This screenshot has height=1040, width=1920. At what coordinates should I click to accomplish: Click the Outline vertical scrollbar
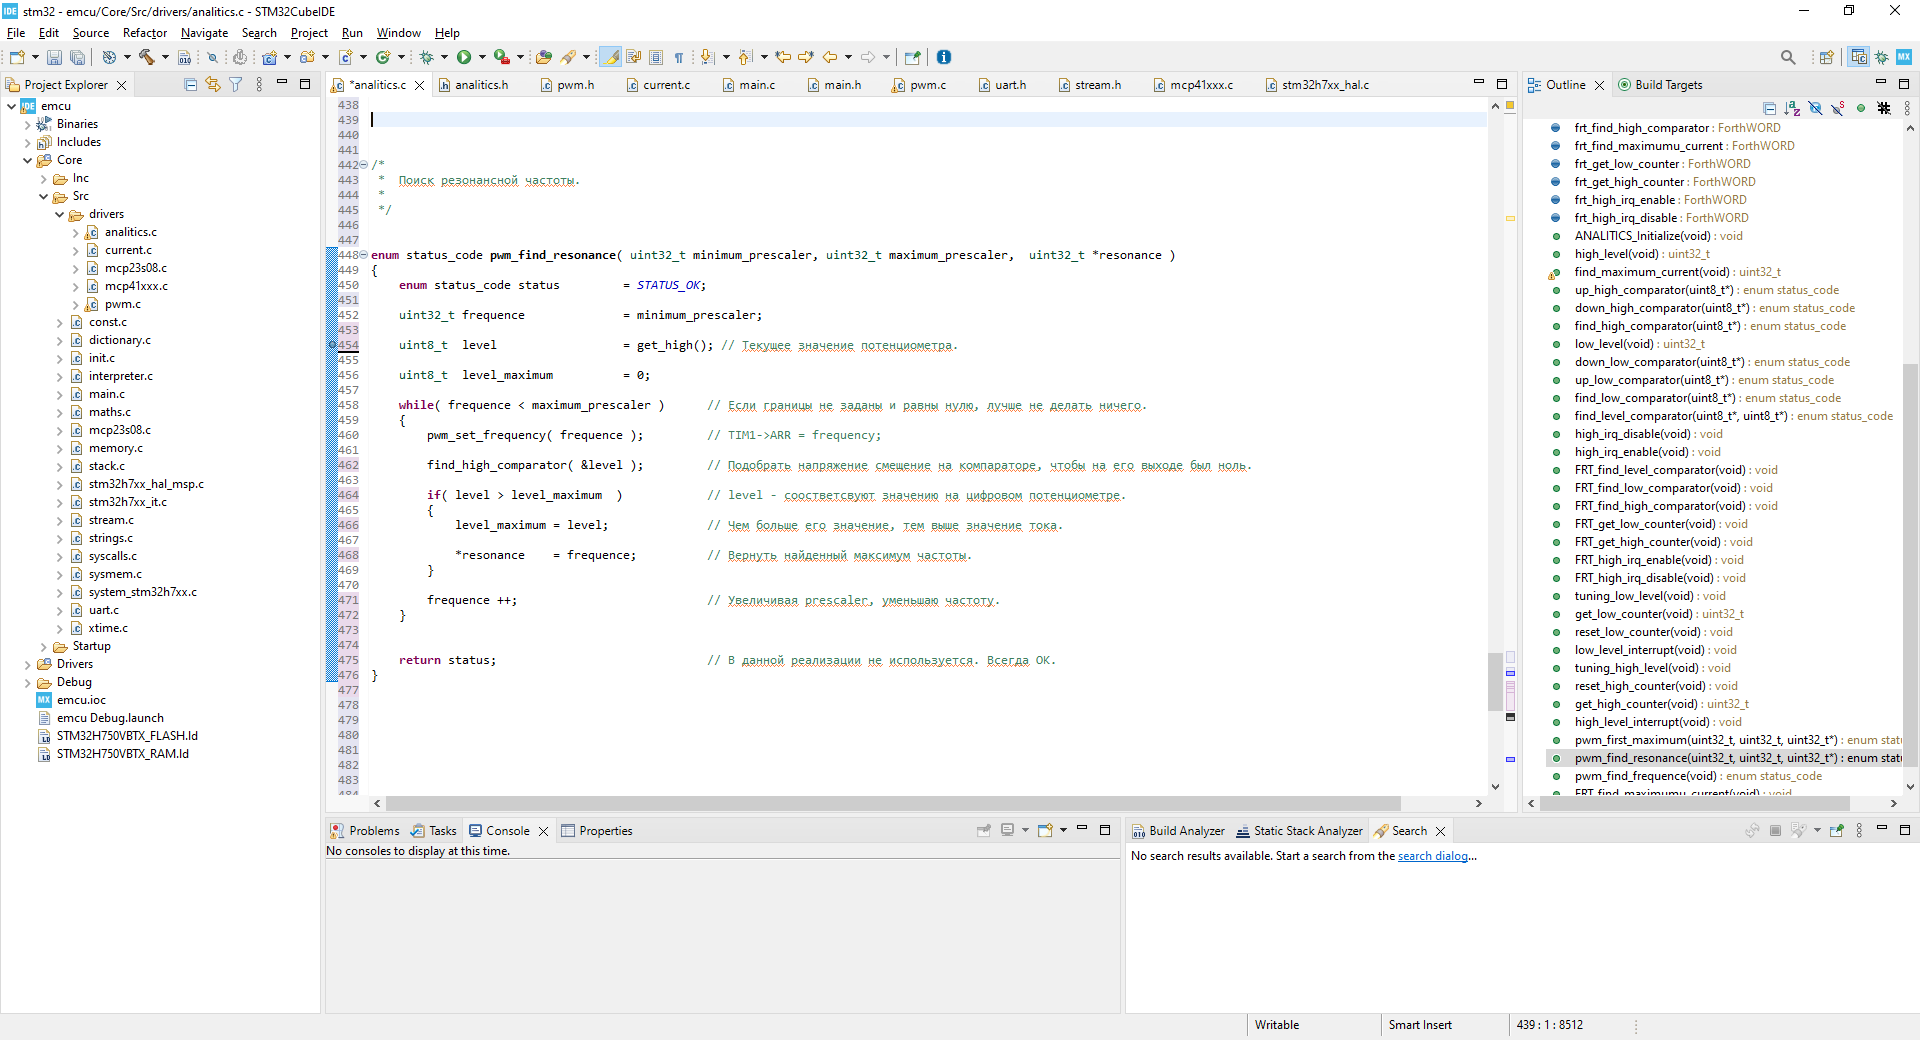pyautogui.click(x=1910, y=565)
